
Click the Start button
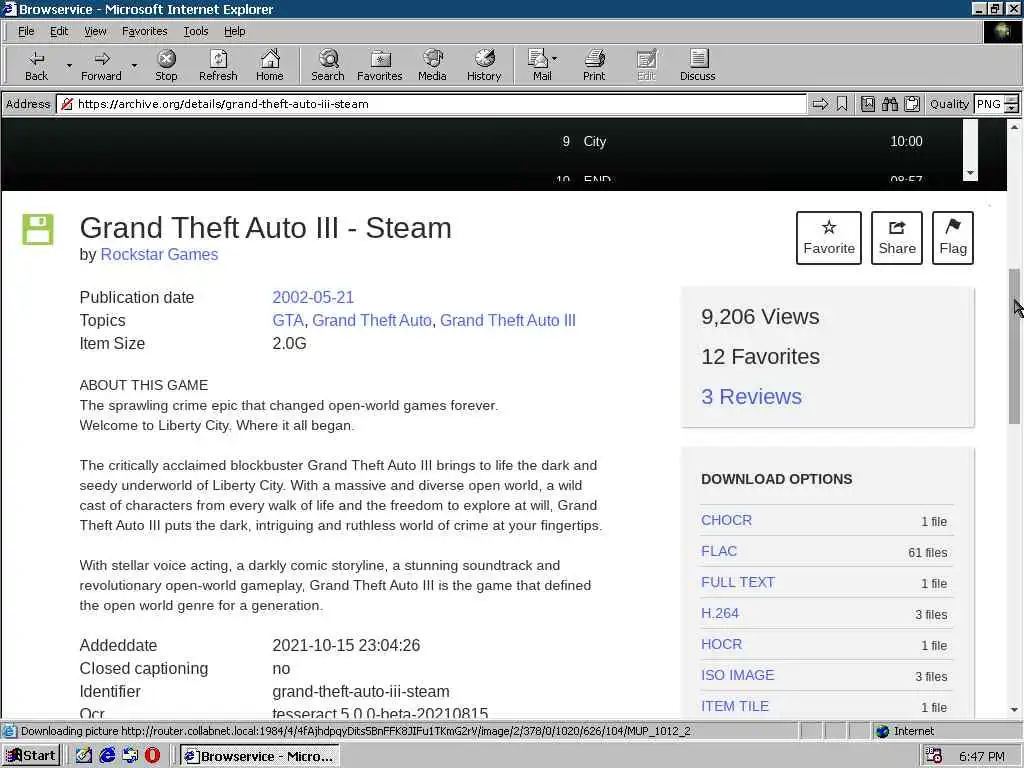(31, 756)
